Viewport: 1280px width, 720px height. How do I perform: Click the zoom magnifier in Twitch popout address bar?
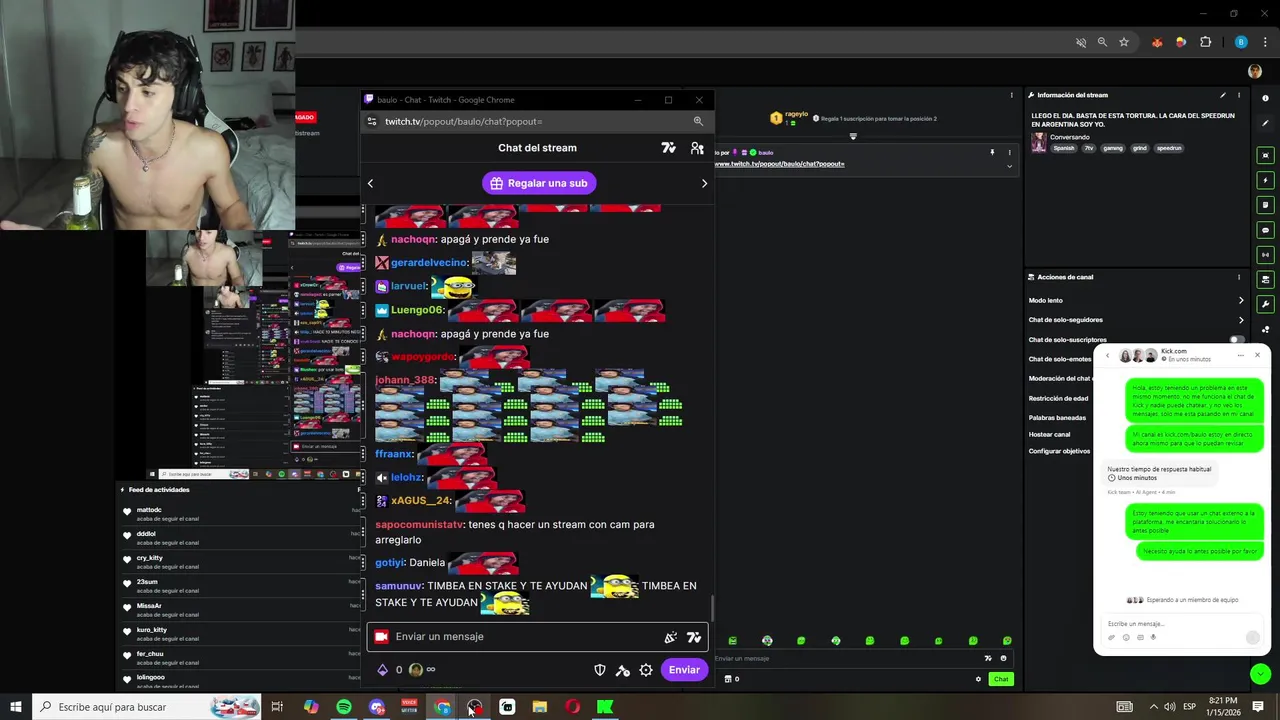click(698, 121)
